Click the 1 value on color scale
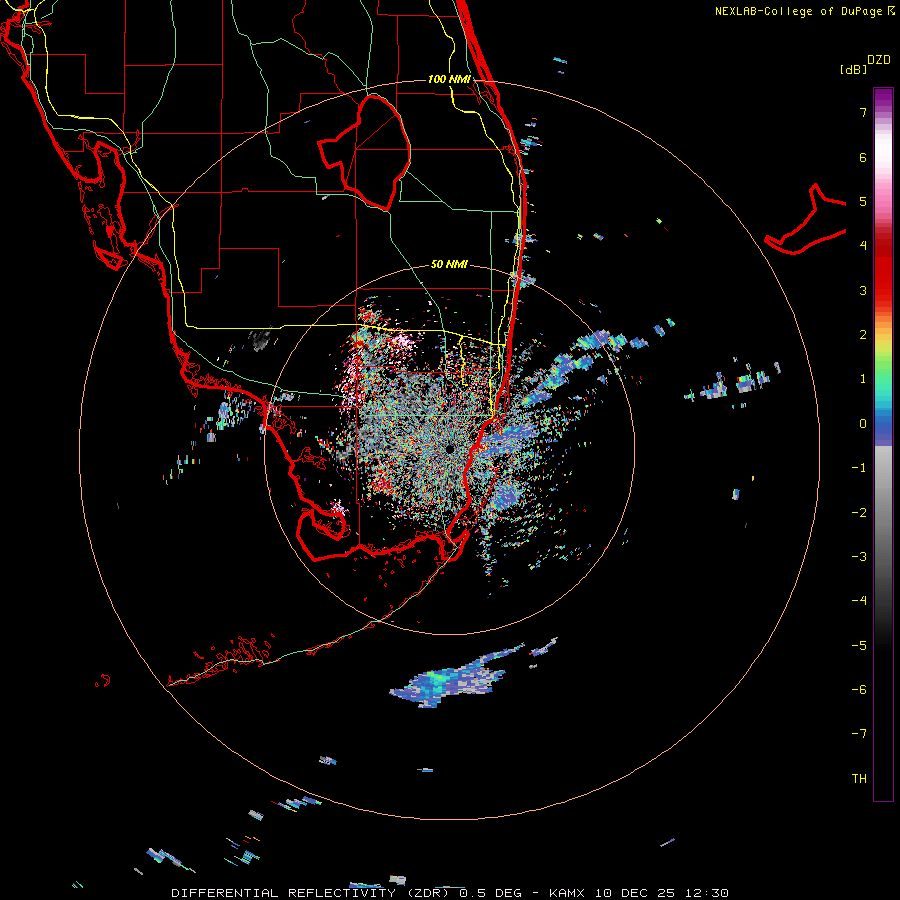 [863, 379]
